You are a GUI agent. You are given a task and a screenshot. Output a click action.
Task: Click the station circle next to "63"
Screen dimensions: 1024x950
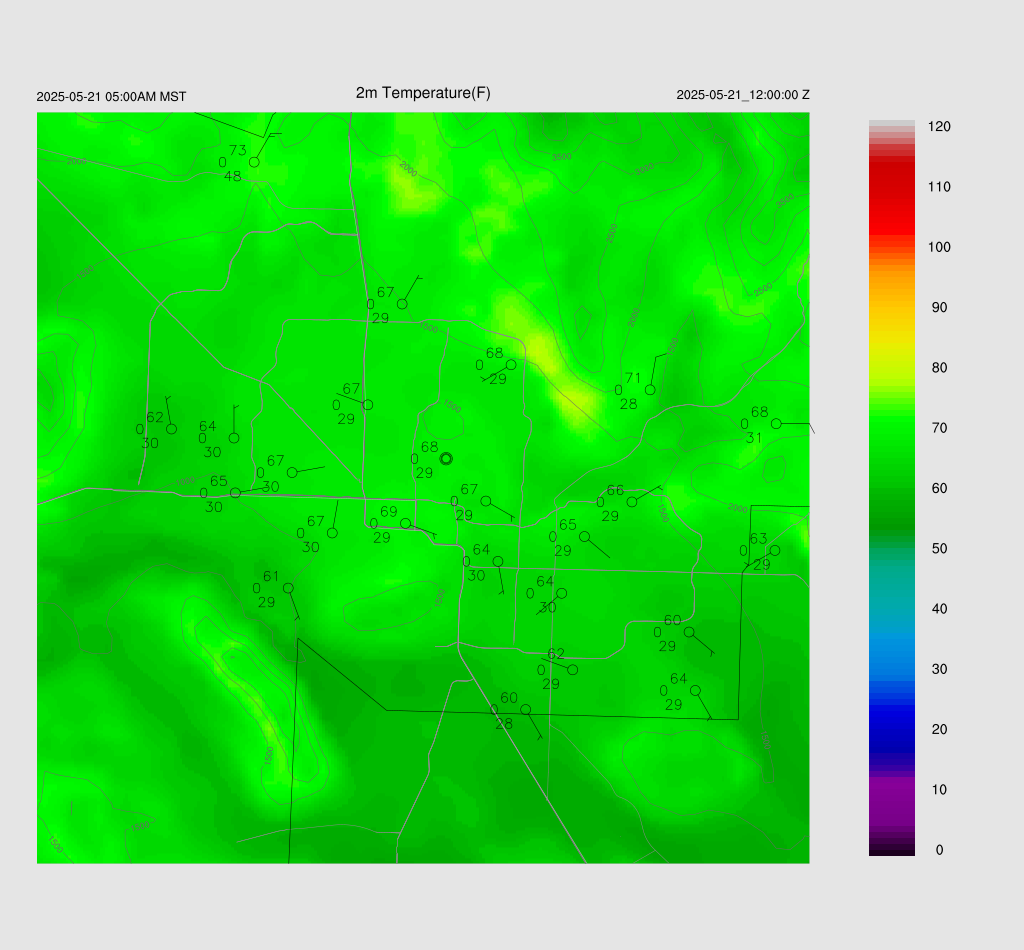775,550
